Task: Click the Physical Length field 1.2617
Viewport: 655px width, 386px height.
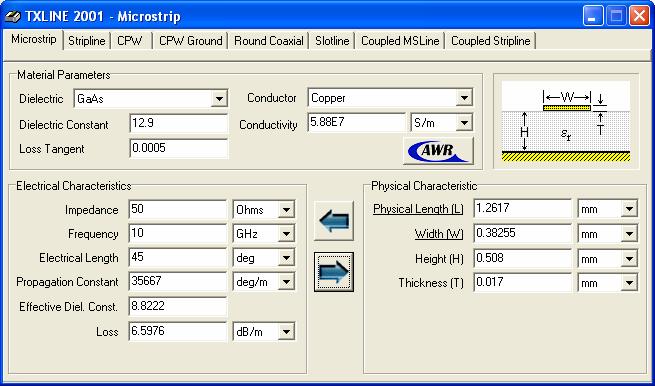Action: click(x=523, y=208)
